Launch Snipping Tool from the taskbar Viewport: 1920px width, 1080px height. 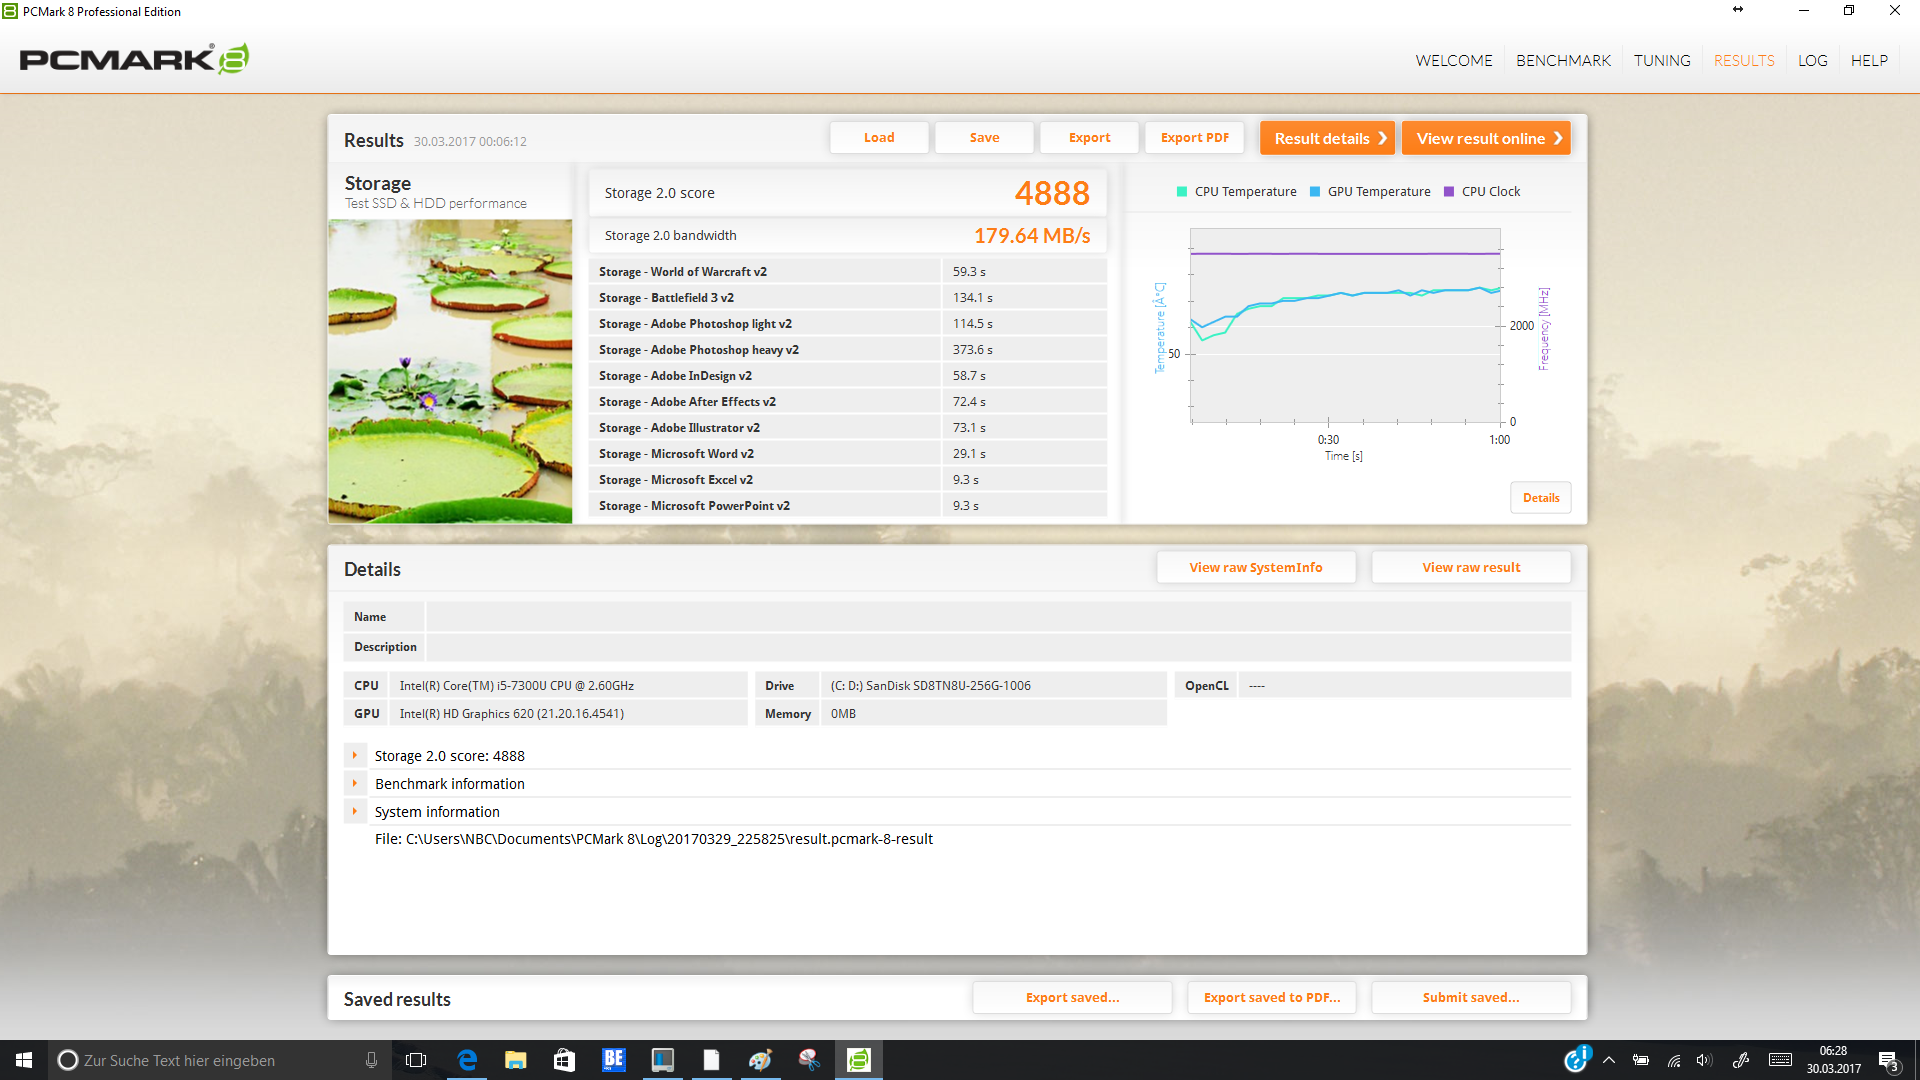pos(809,1060)
